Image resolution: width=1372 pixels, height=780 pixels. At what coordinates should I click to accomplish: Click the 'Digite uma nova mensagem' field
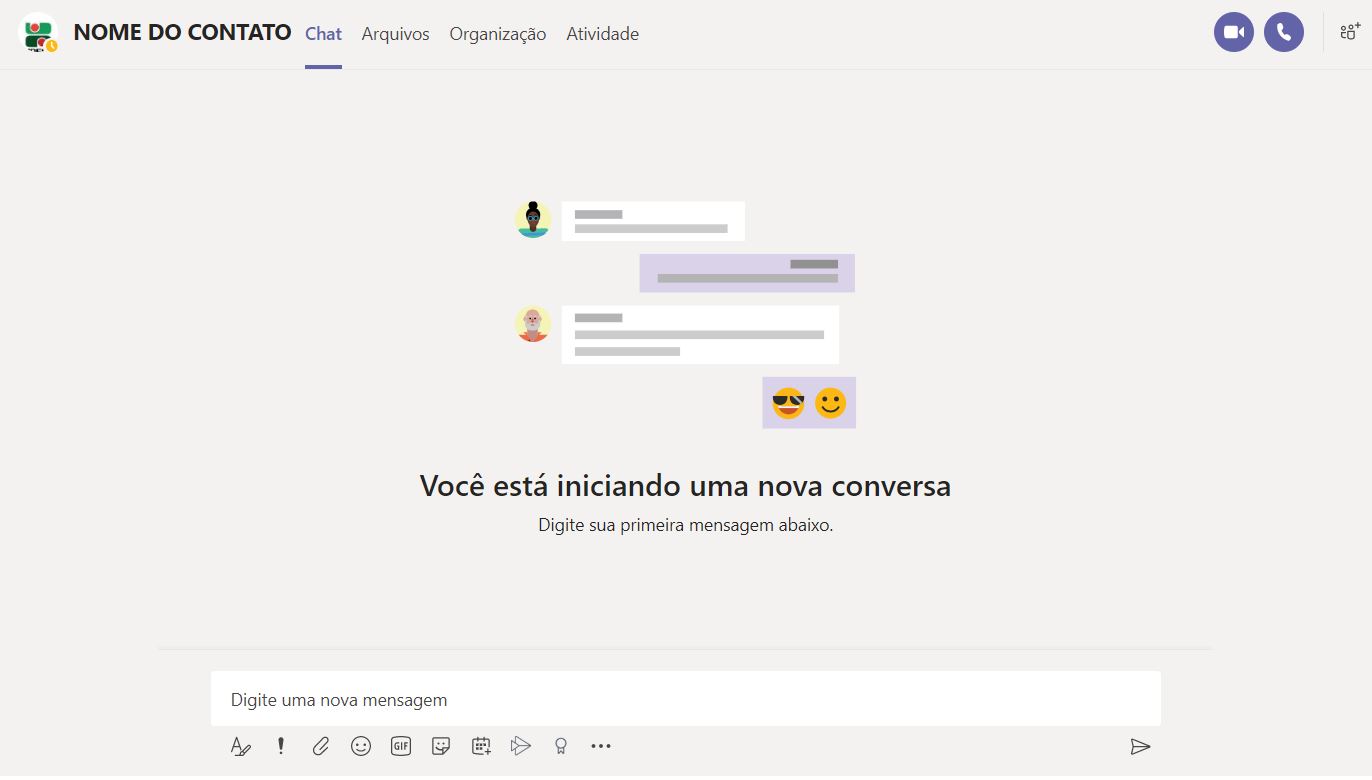(x=685, y=699)
